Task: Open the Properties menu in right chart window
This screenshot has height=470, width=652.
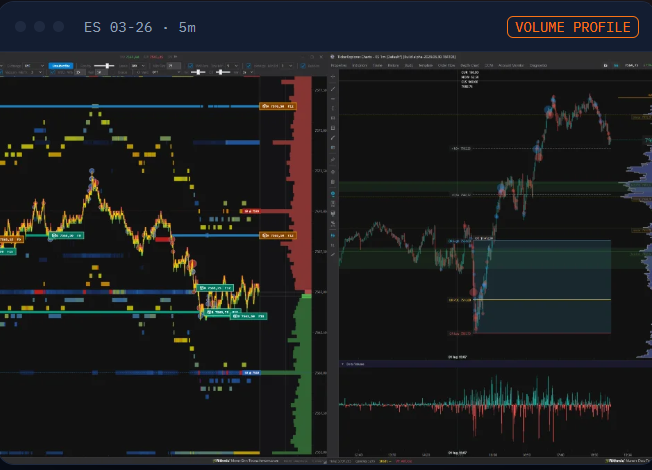Action: click(338, 65)
